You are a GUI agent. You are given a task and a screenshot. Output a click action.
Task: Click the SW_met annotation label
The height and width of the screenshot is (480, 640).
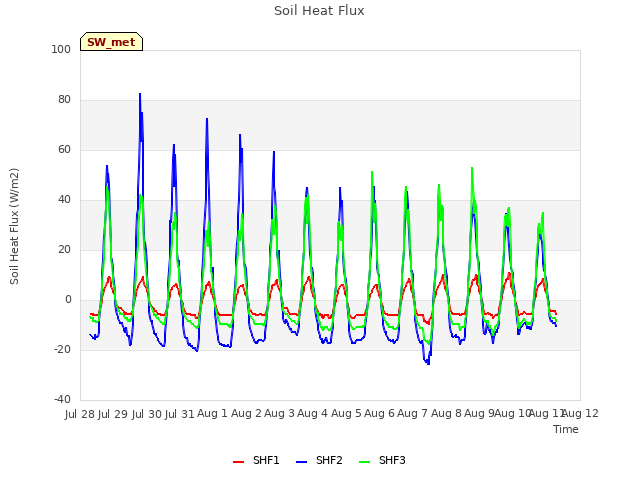tap(111, 42)
